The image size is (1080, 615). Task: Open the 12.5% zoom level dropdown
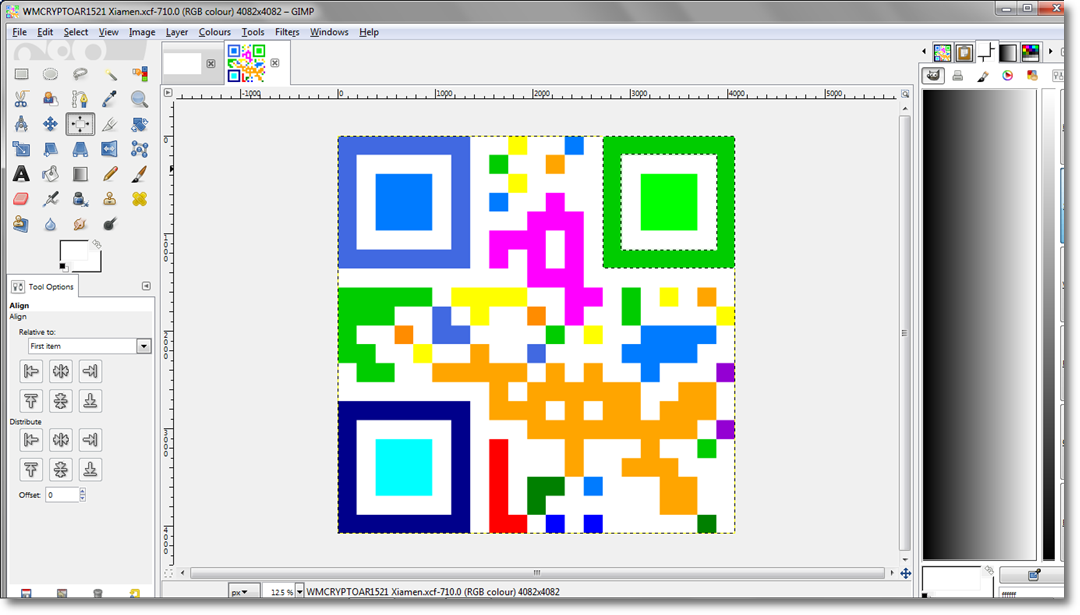click(x=300, y=592)
